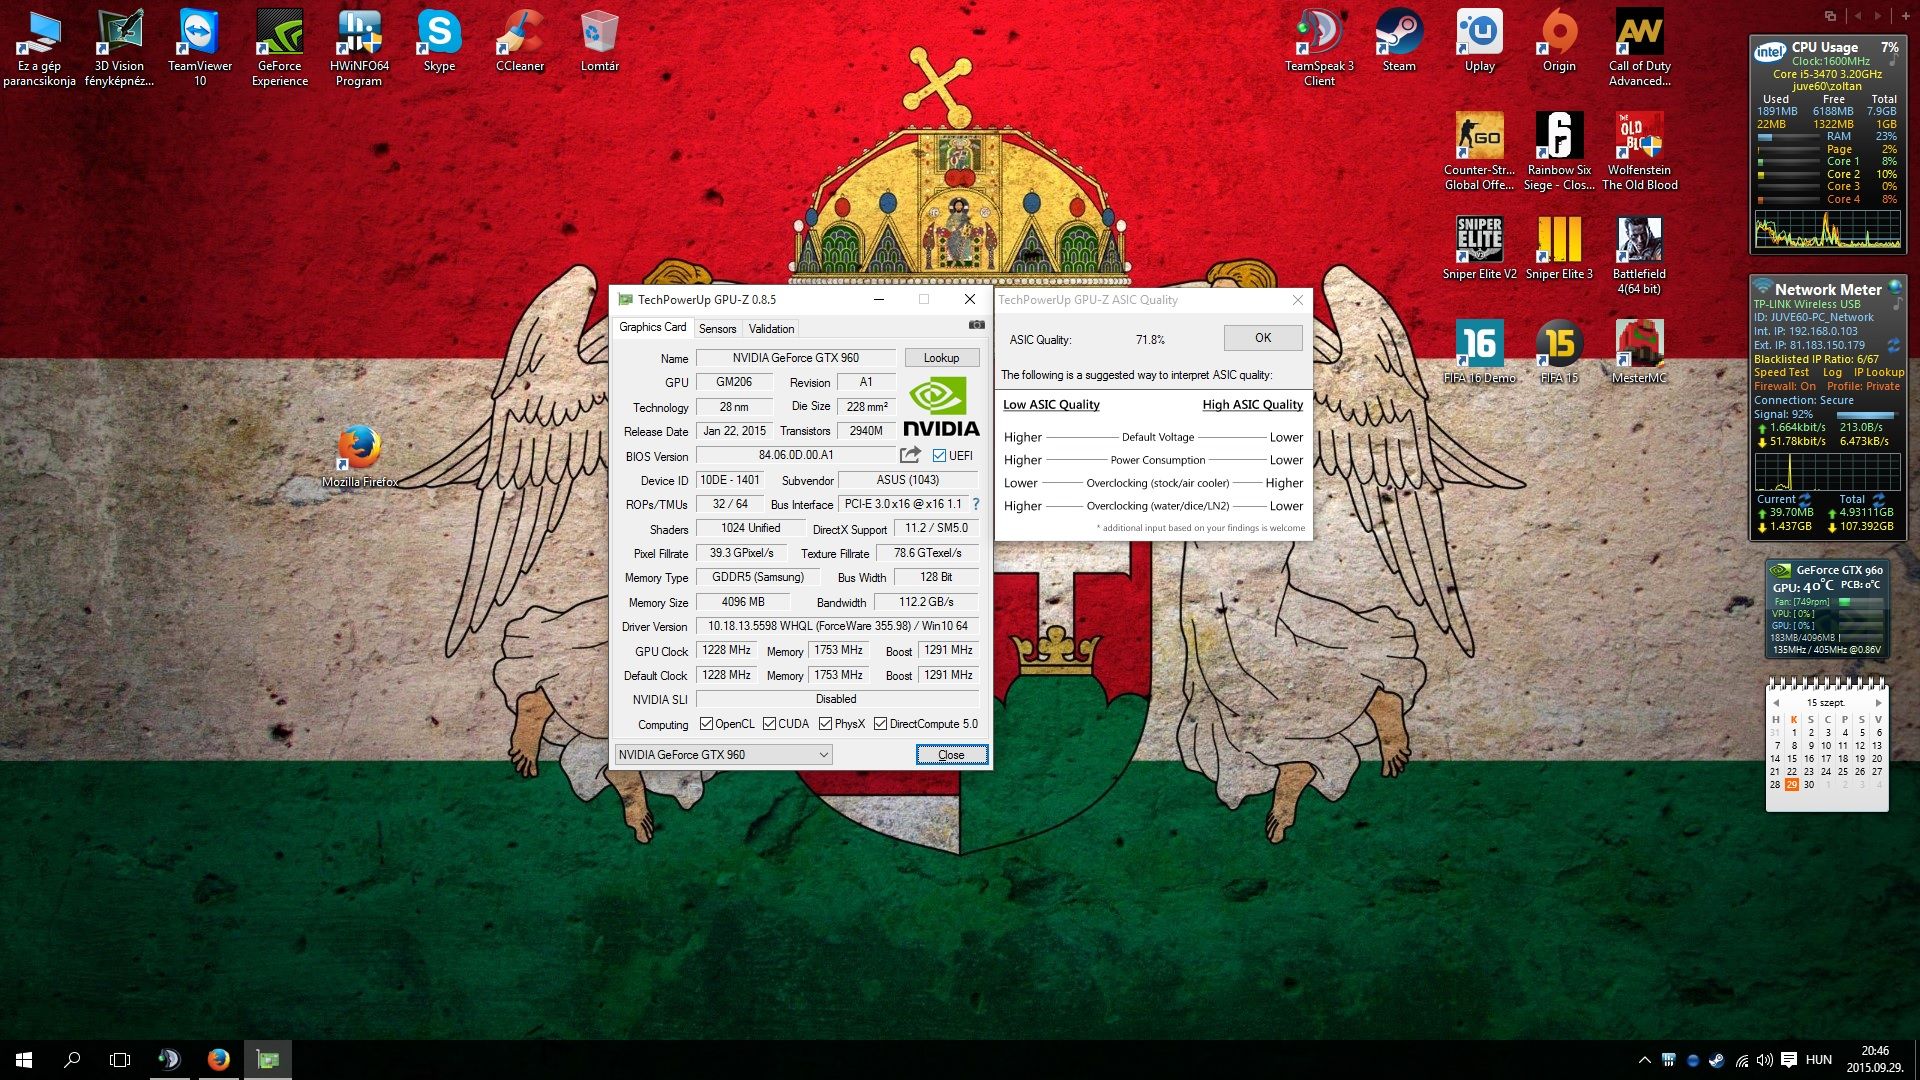This screenshot has width=1920, height=1080.
Task: Launch Skype desktop icon
Action: coord(439,40)
